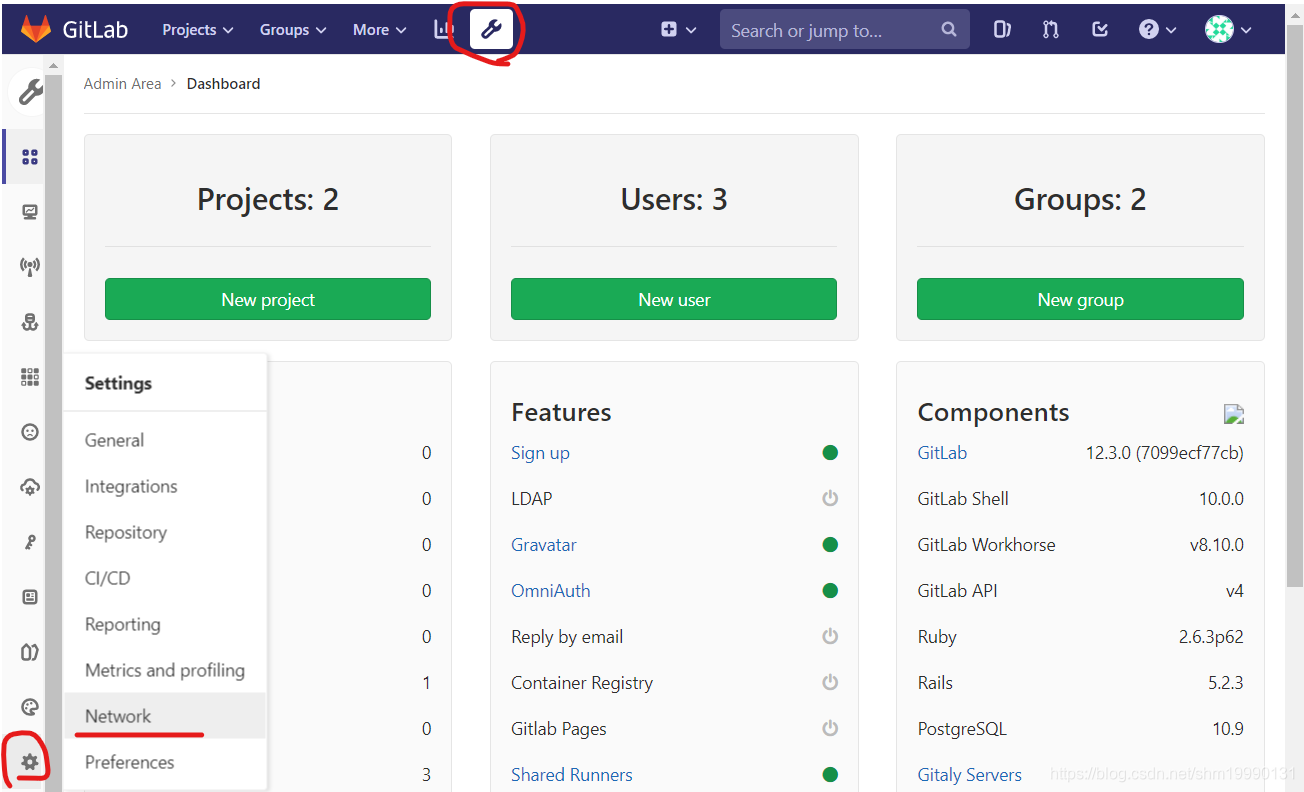Expand the Projects dropdown in top bar

198,30
